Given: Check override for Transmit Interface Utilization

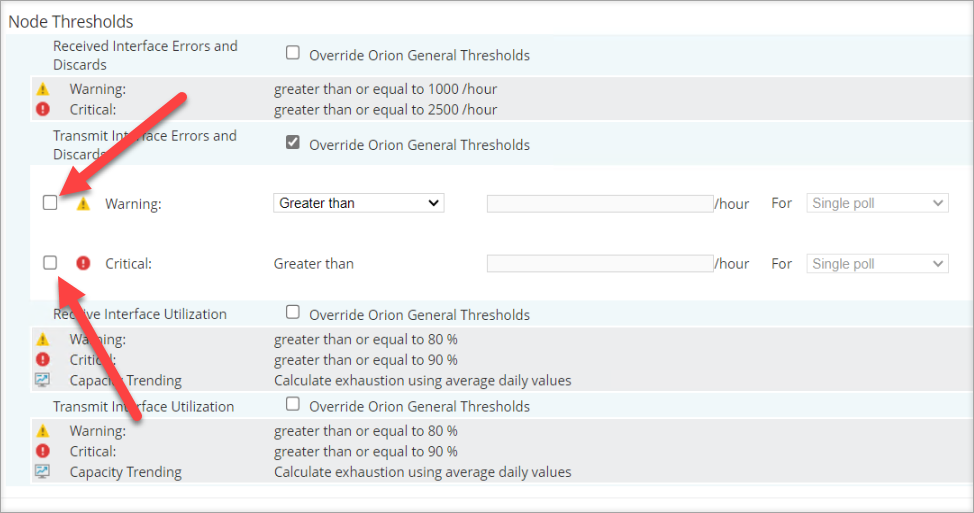Looking at the screenshot, I should [293, 405].
